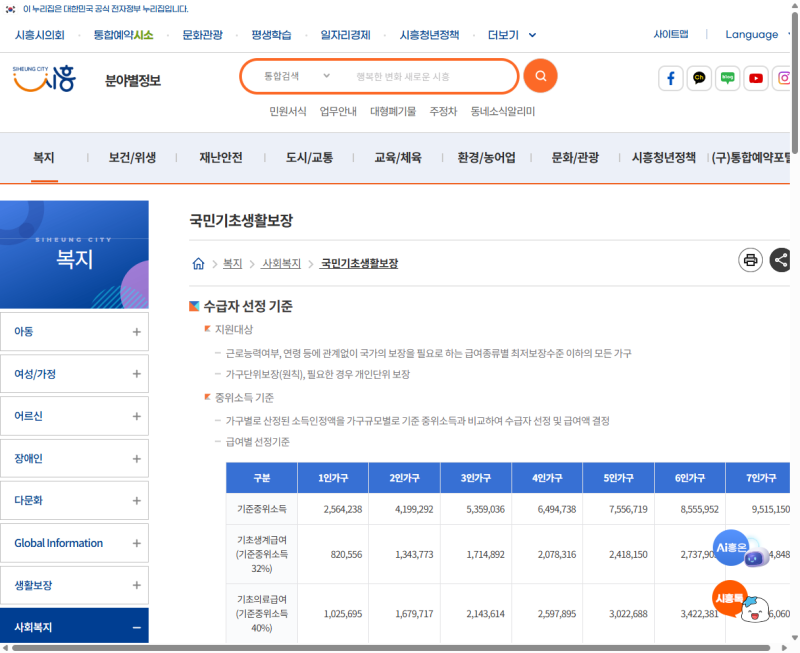Click the 업무안내 quick search keyword
This screenshot has height=653, width=800.
click(x=338, y=111)
